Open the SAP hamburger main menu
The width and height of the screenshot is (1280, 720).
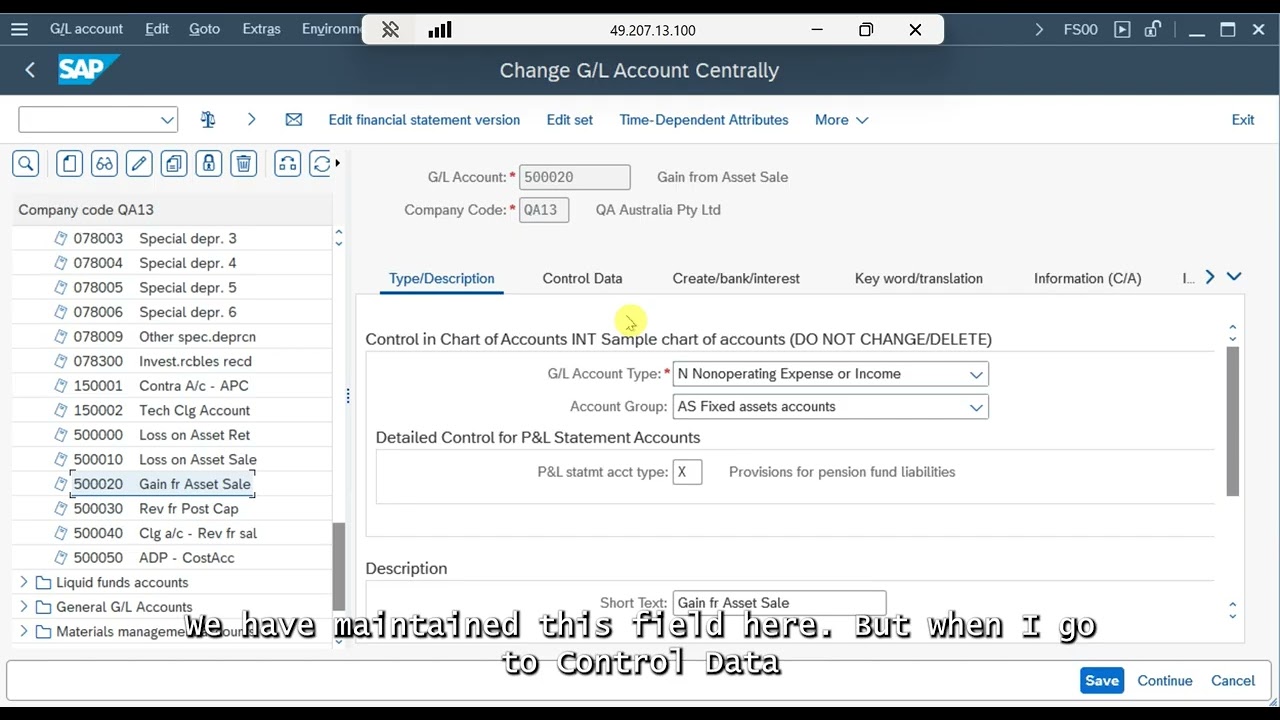click(x=19, y=29)
